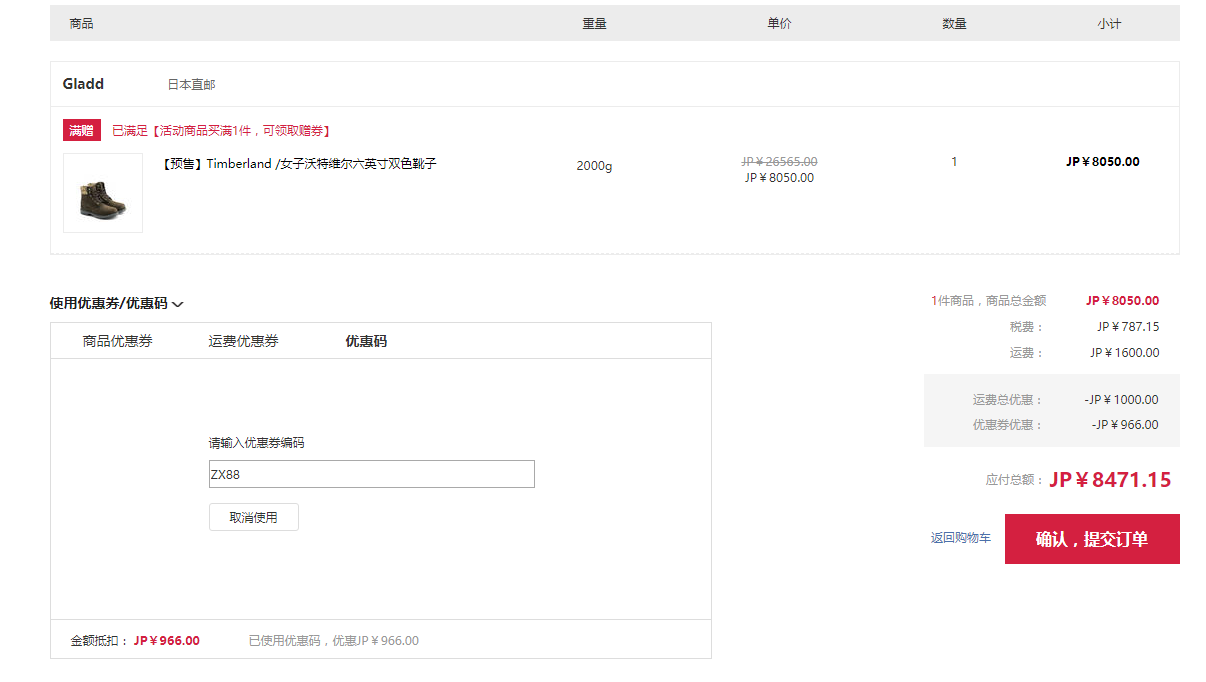Submit order with 确认，提交订单 button
This screenshot has width=1206, height=682.
point(1092,539)
